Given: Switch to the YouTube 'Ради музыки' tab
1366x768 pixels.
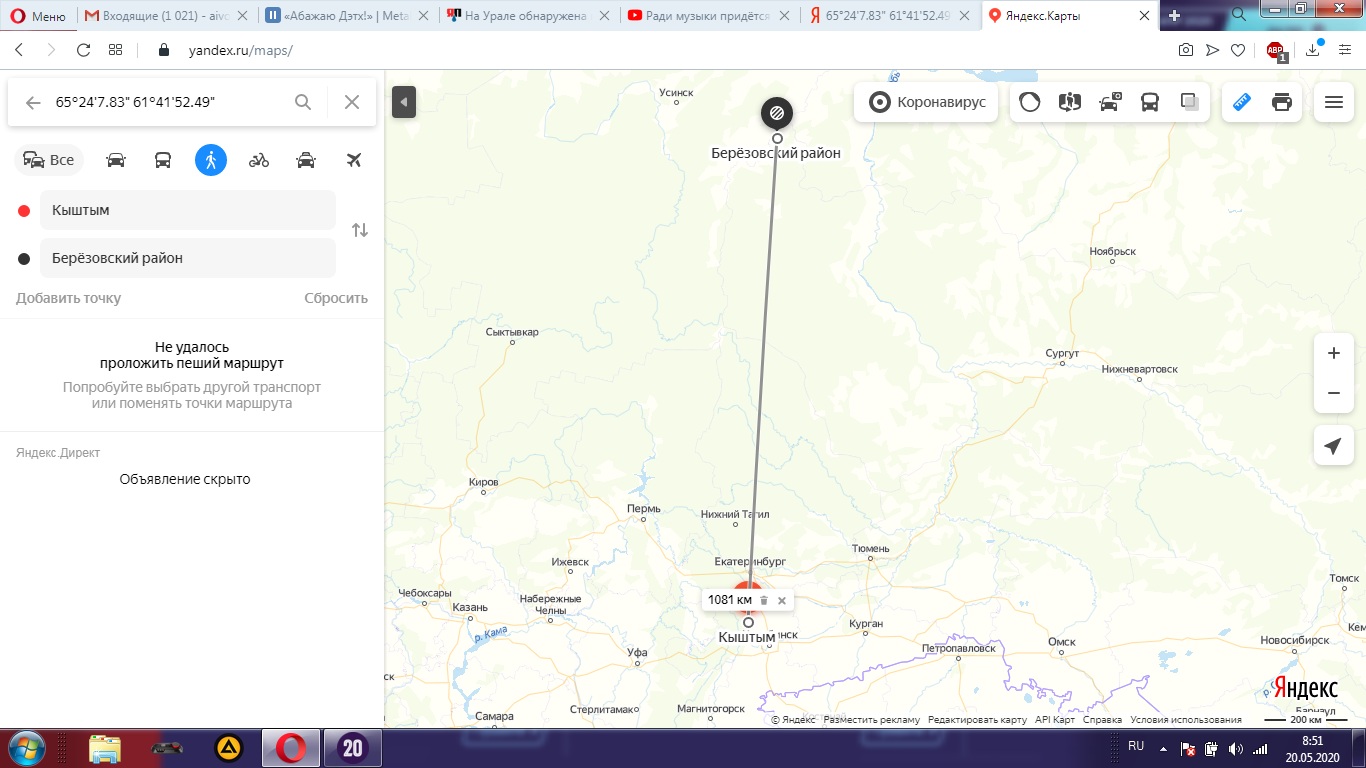Looking at the screenshot, I should [709, 16].
